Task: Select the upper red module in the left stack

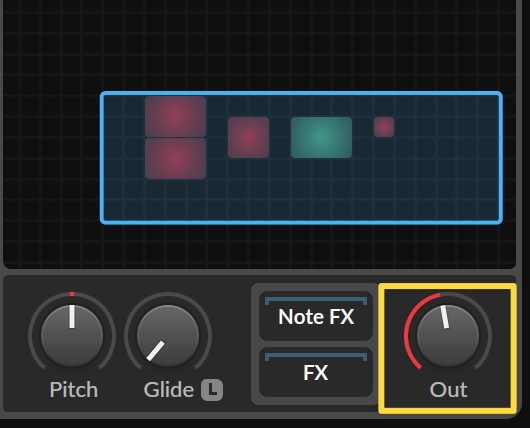Action: click(x=175, y=117)
